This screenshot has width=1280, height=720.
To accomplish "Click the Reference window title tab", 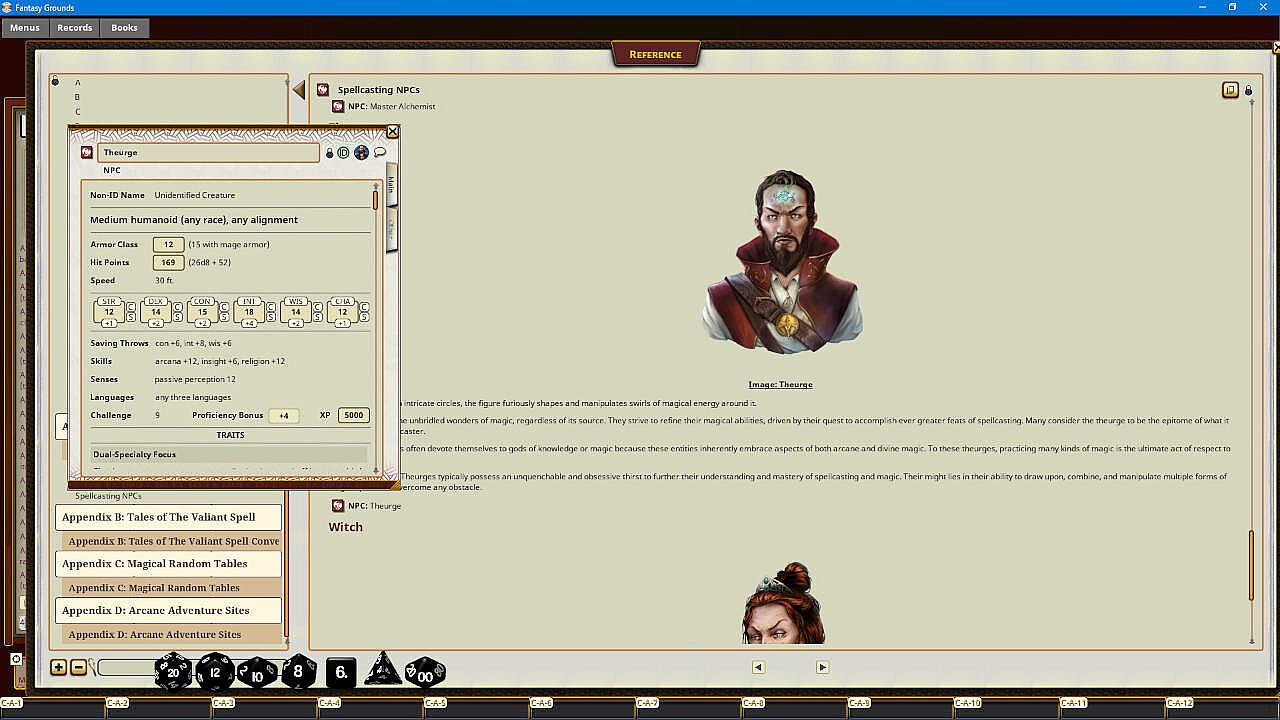I will tap(655, 54).
